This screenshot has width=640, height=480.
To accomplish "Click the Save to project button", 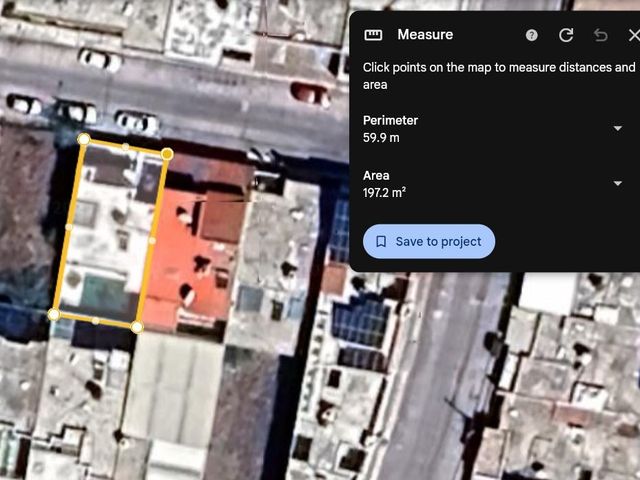I will (429, 241).
